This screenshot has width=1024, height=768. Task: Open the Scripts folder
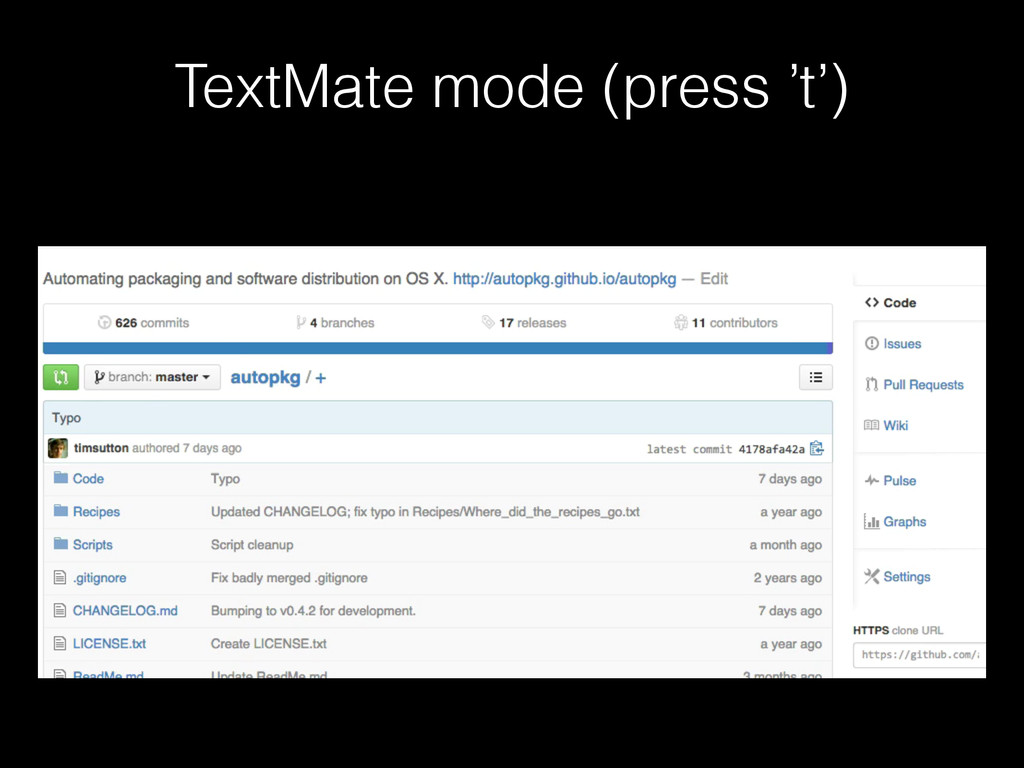(x=93, y=545)
